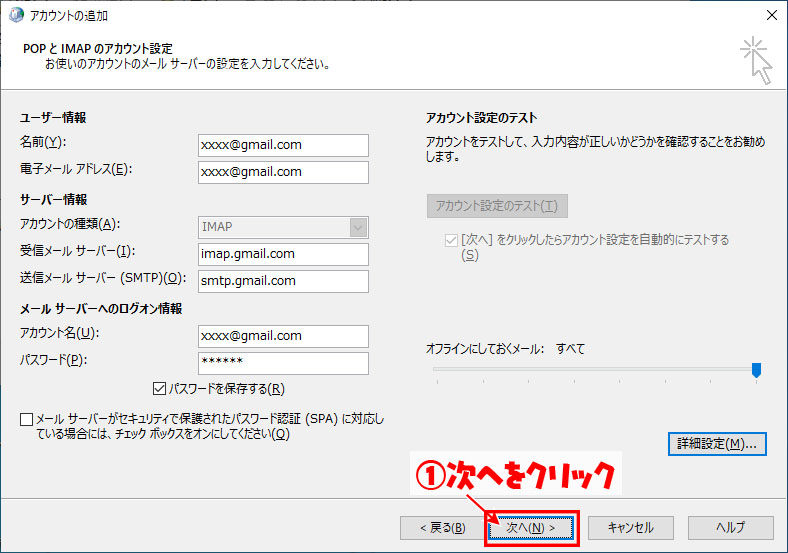Click the 受信メール サーバー field
The image size is (788, 553).
[283, 254]
